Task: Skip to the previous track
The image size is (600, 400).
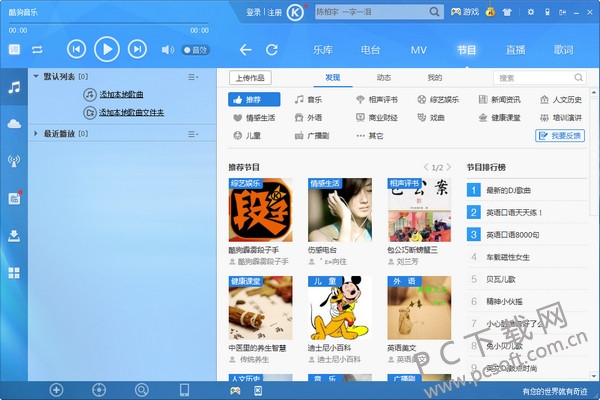Action: tap(76, 49)
